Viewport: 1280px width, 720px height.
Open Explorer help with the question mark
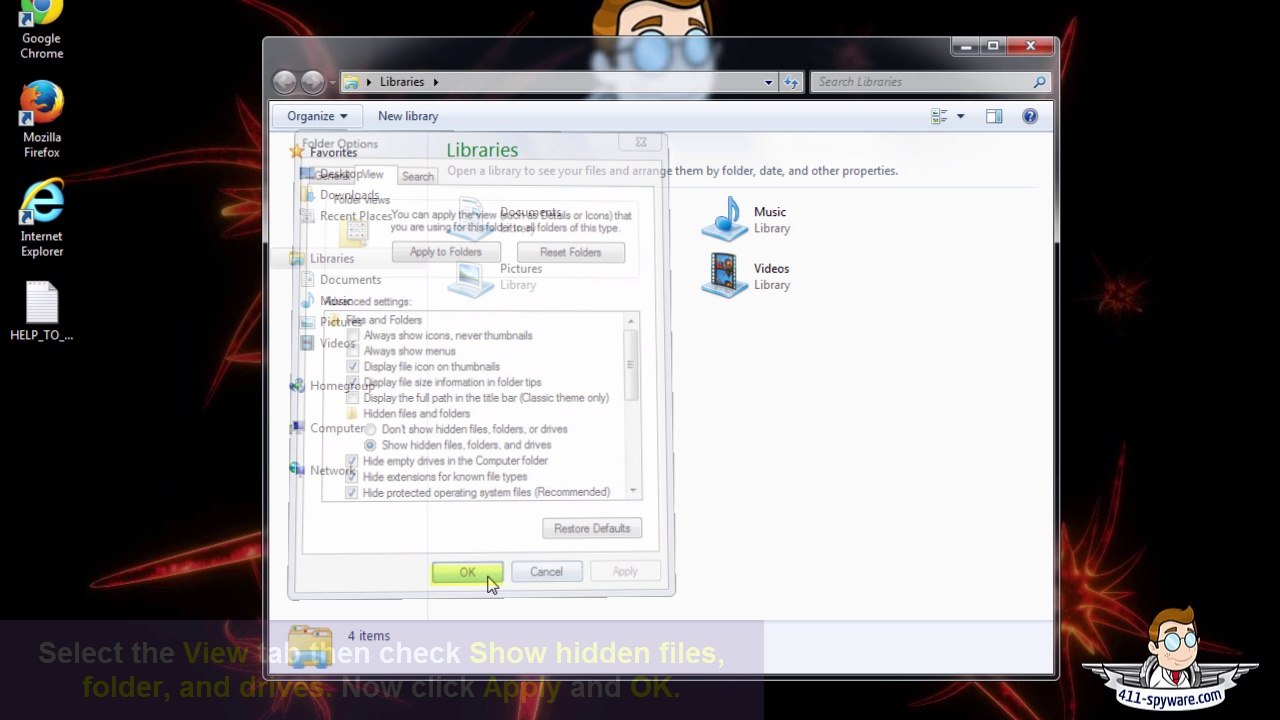(x=1030, y=117)
